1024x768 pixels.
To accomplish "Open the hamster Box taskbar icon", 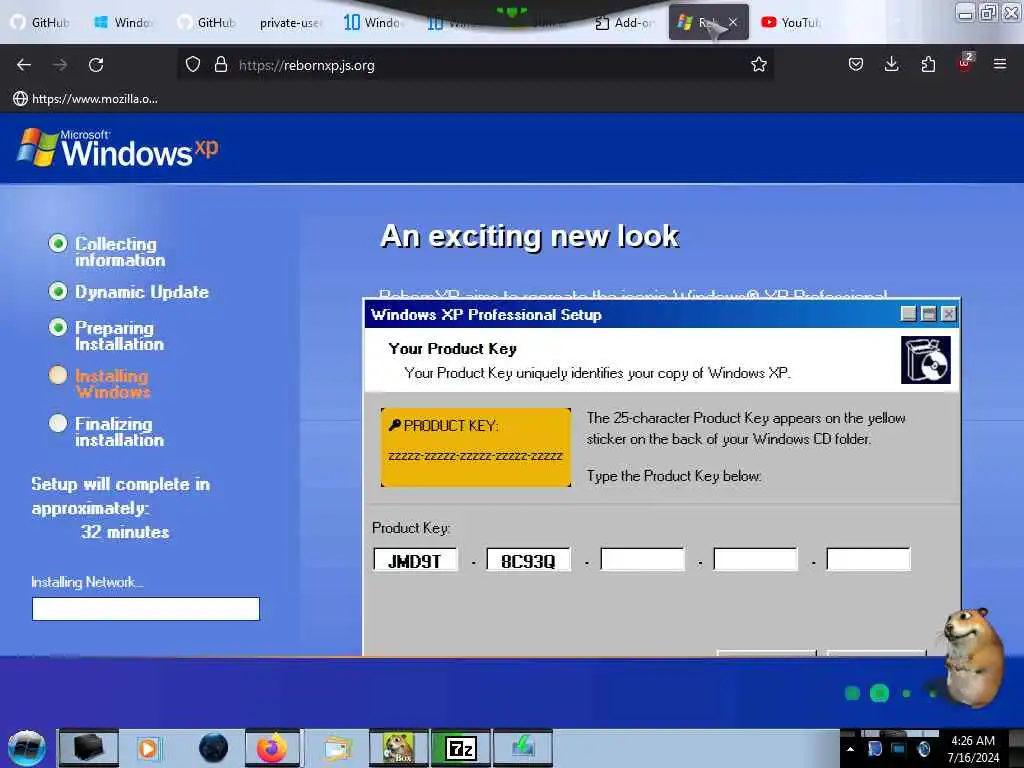I will click(398, 748).
